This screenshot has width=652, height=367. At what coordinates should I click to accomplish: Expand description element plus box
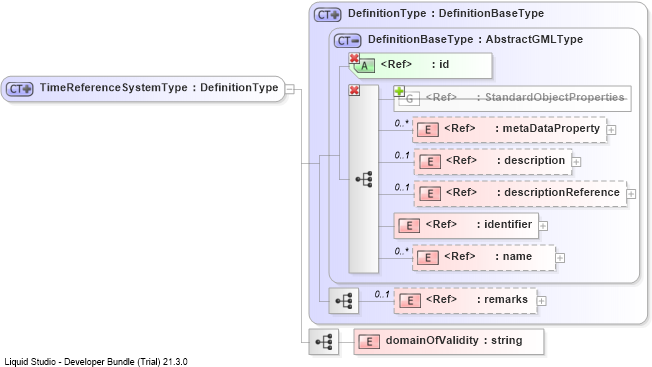point(576,162)
